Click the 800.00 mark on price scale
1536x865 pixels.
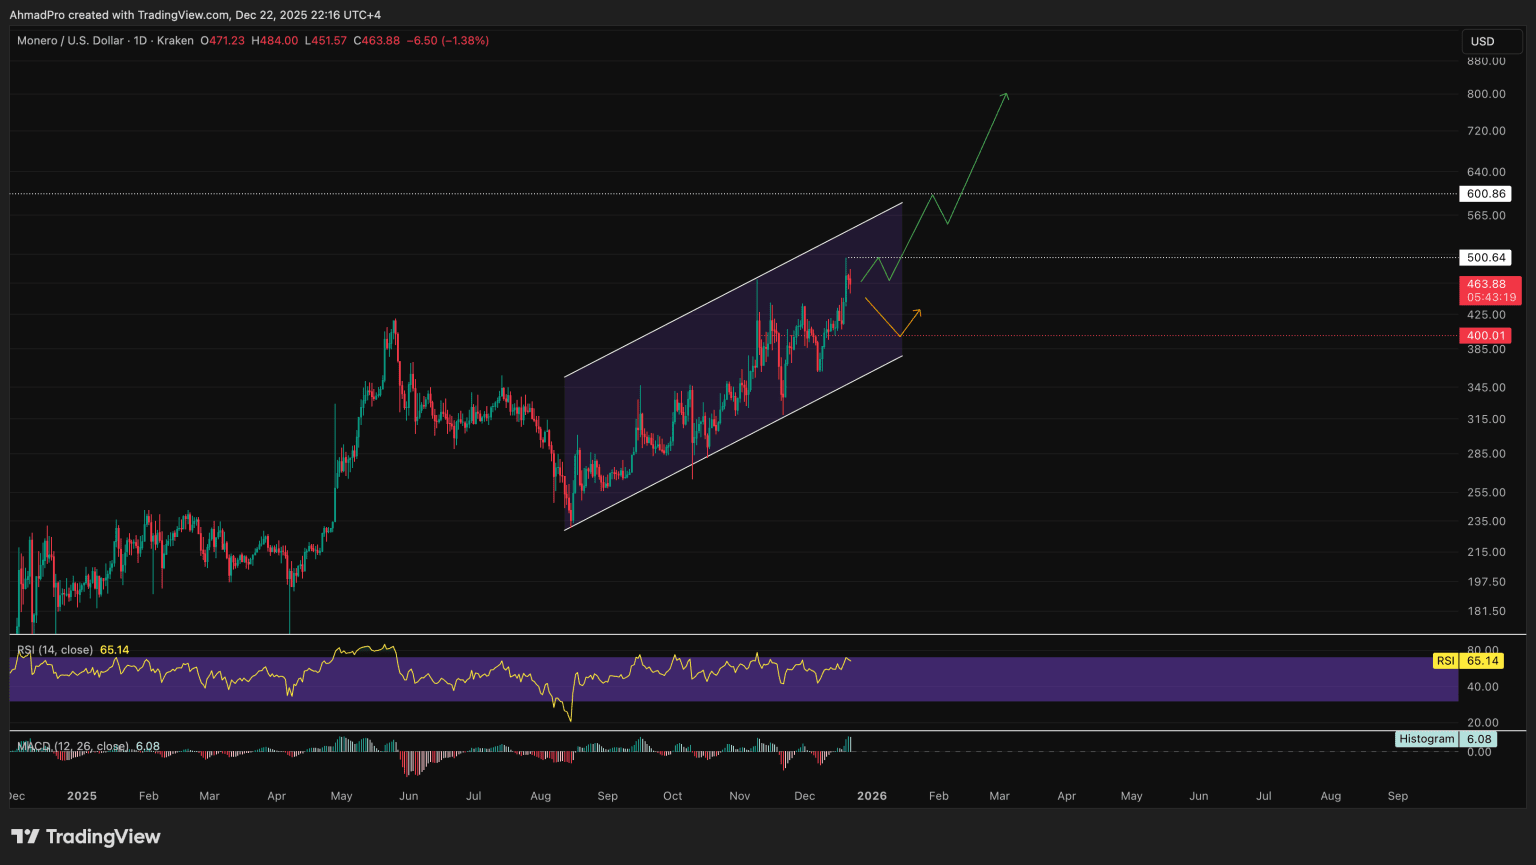coord(1485,94)
